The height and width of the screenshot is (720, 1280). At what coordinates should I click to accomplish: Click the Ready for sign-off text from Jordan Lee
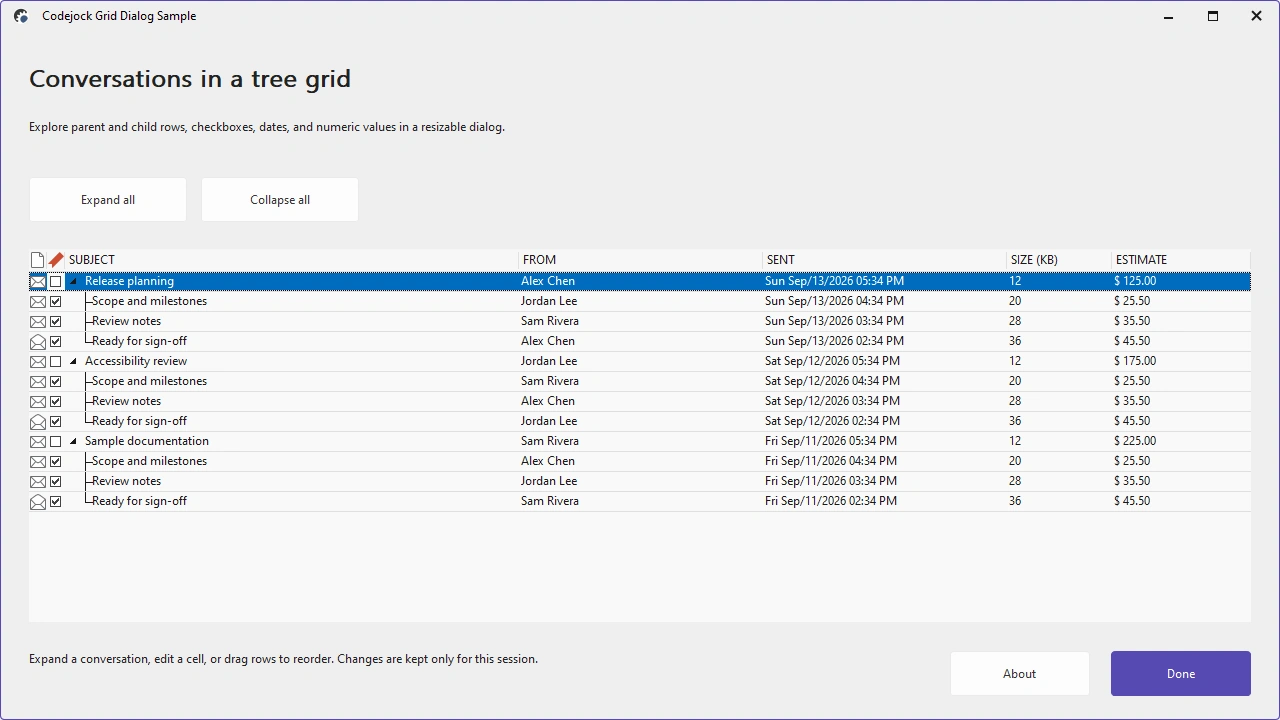click(x=139, y=421)
